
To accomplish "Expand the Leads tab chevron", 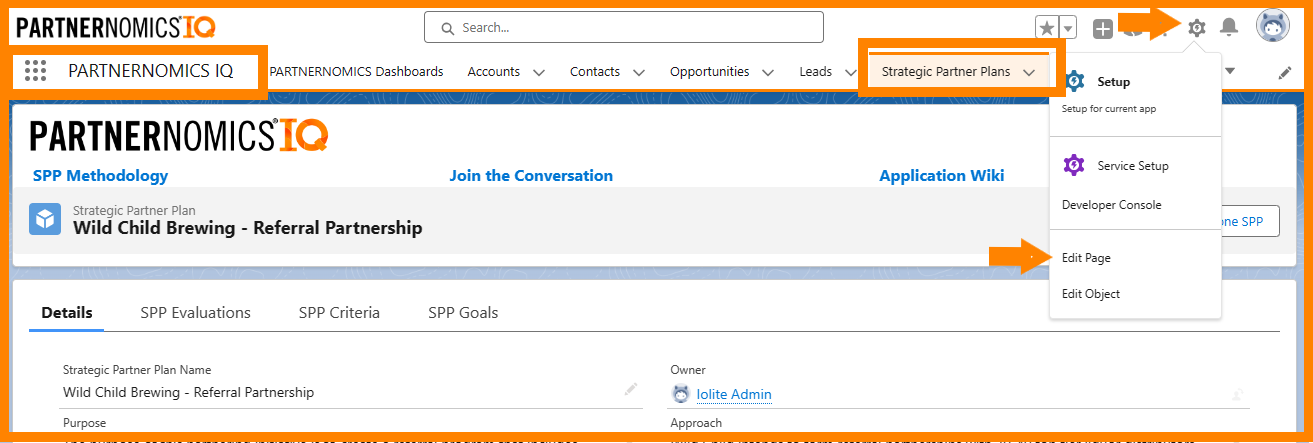I will tap(850, 72).
